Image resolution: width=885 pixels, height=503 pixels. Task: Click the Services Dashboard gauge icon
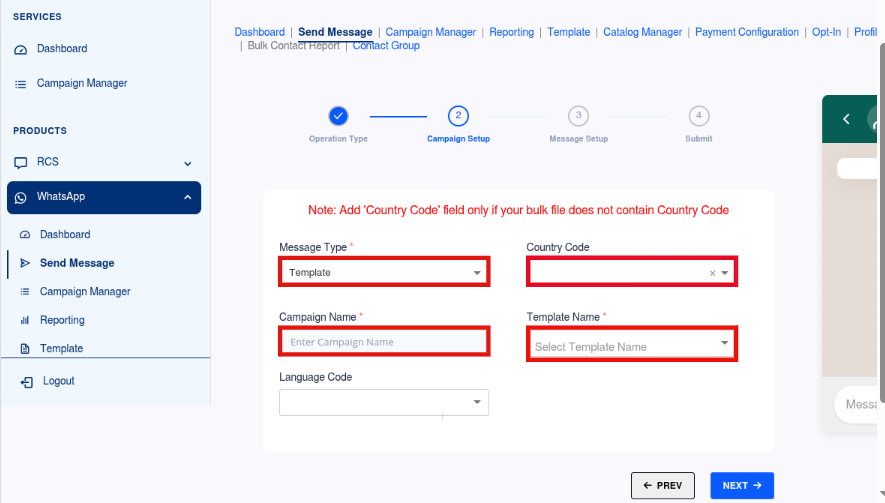coord(20,50)
